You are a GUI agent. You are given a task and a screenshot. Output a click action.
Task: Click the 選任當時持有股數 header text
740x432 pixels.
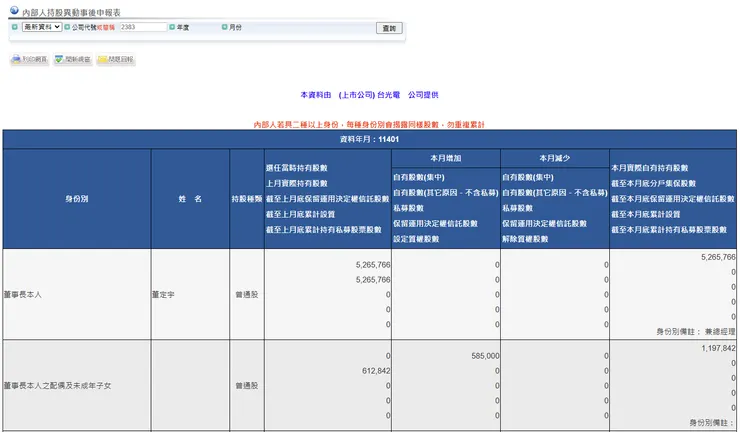[296, 168]
